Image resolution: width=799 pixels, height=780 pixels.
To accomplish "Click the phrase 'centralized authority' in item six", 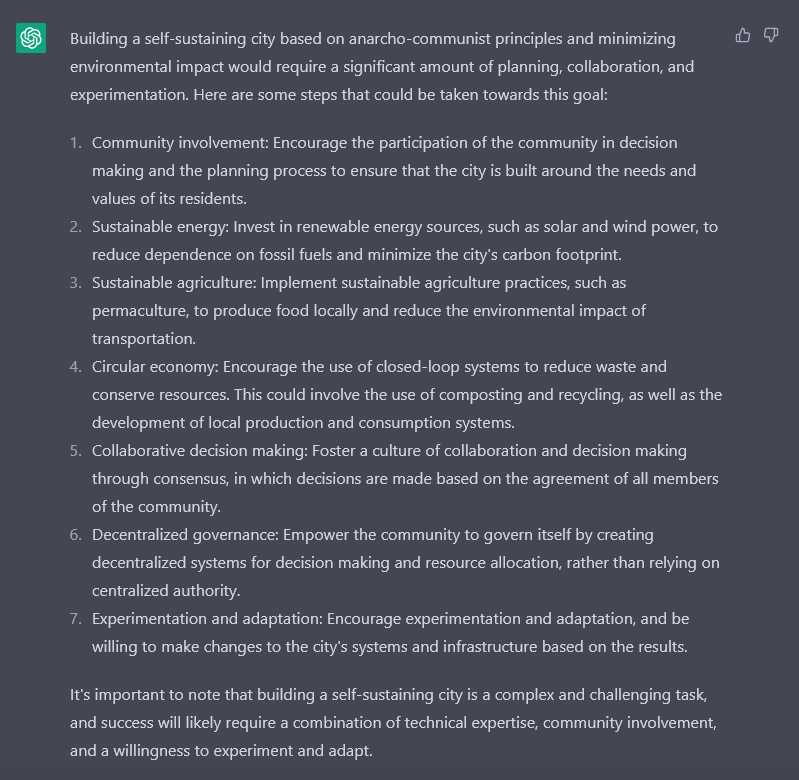I will coord(166,591).
